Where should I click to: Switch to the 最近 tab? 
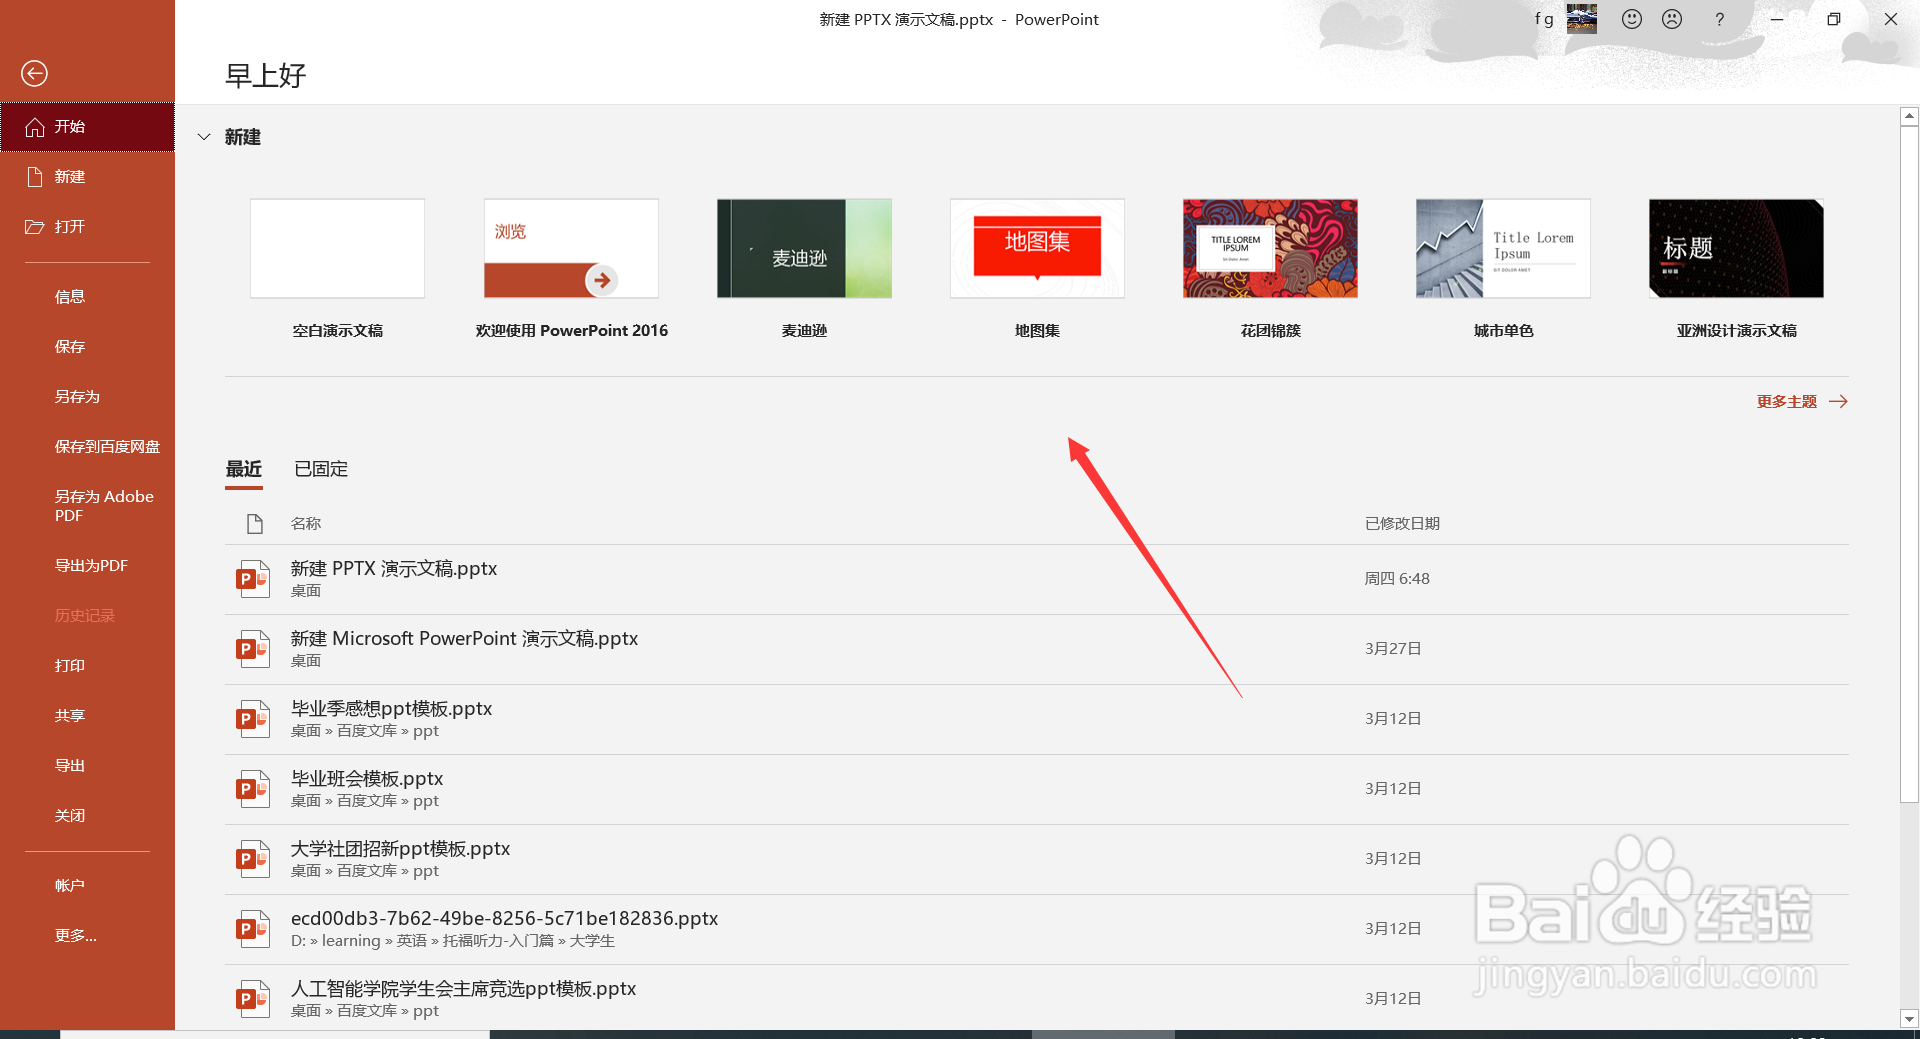[x=243, y=469]
